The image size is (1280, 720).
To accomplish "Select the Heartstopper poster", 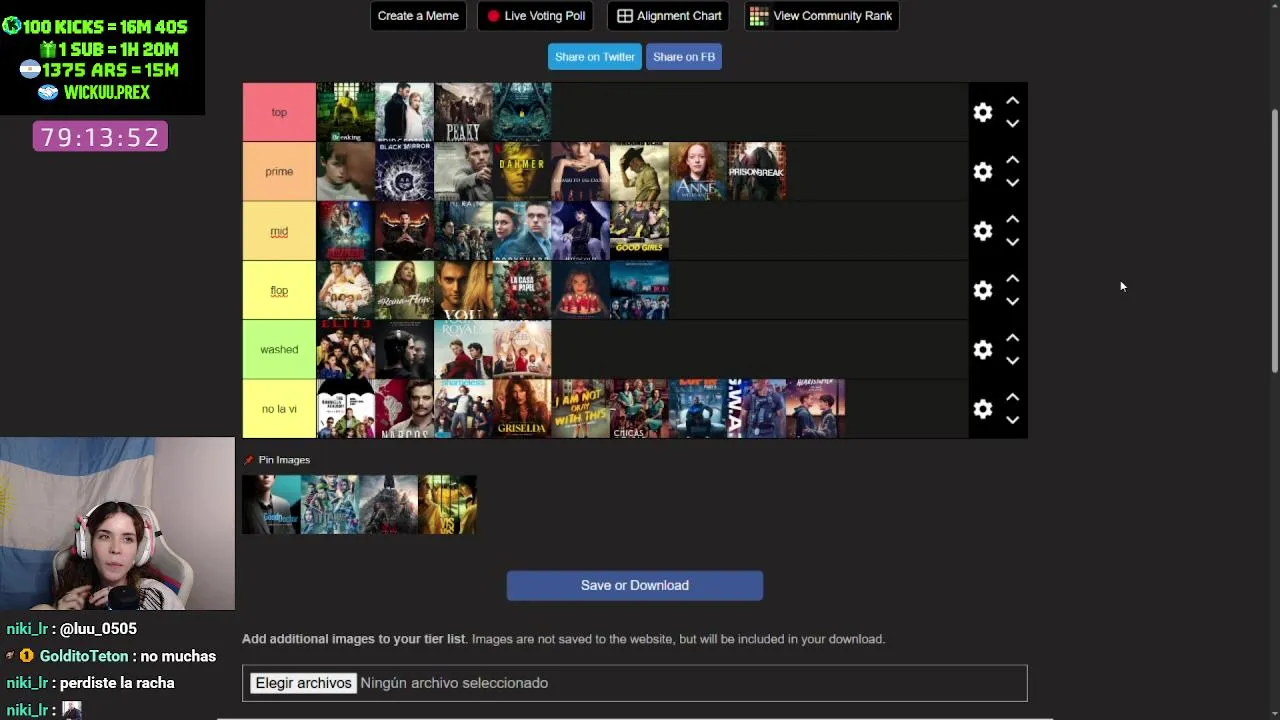I will click(816, 409).
